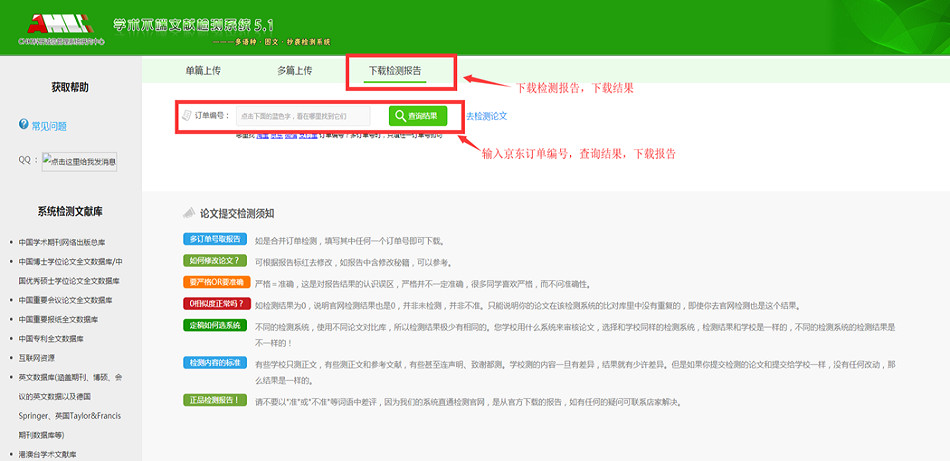This screenshot has height=461, width=950.
Task: Open the 常见问题 FAQ link
Action: 49,126
